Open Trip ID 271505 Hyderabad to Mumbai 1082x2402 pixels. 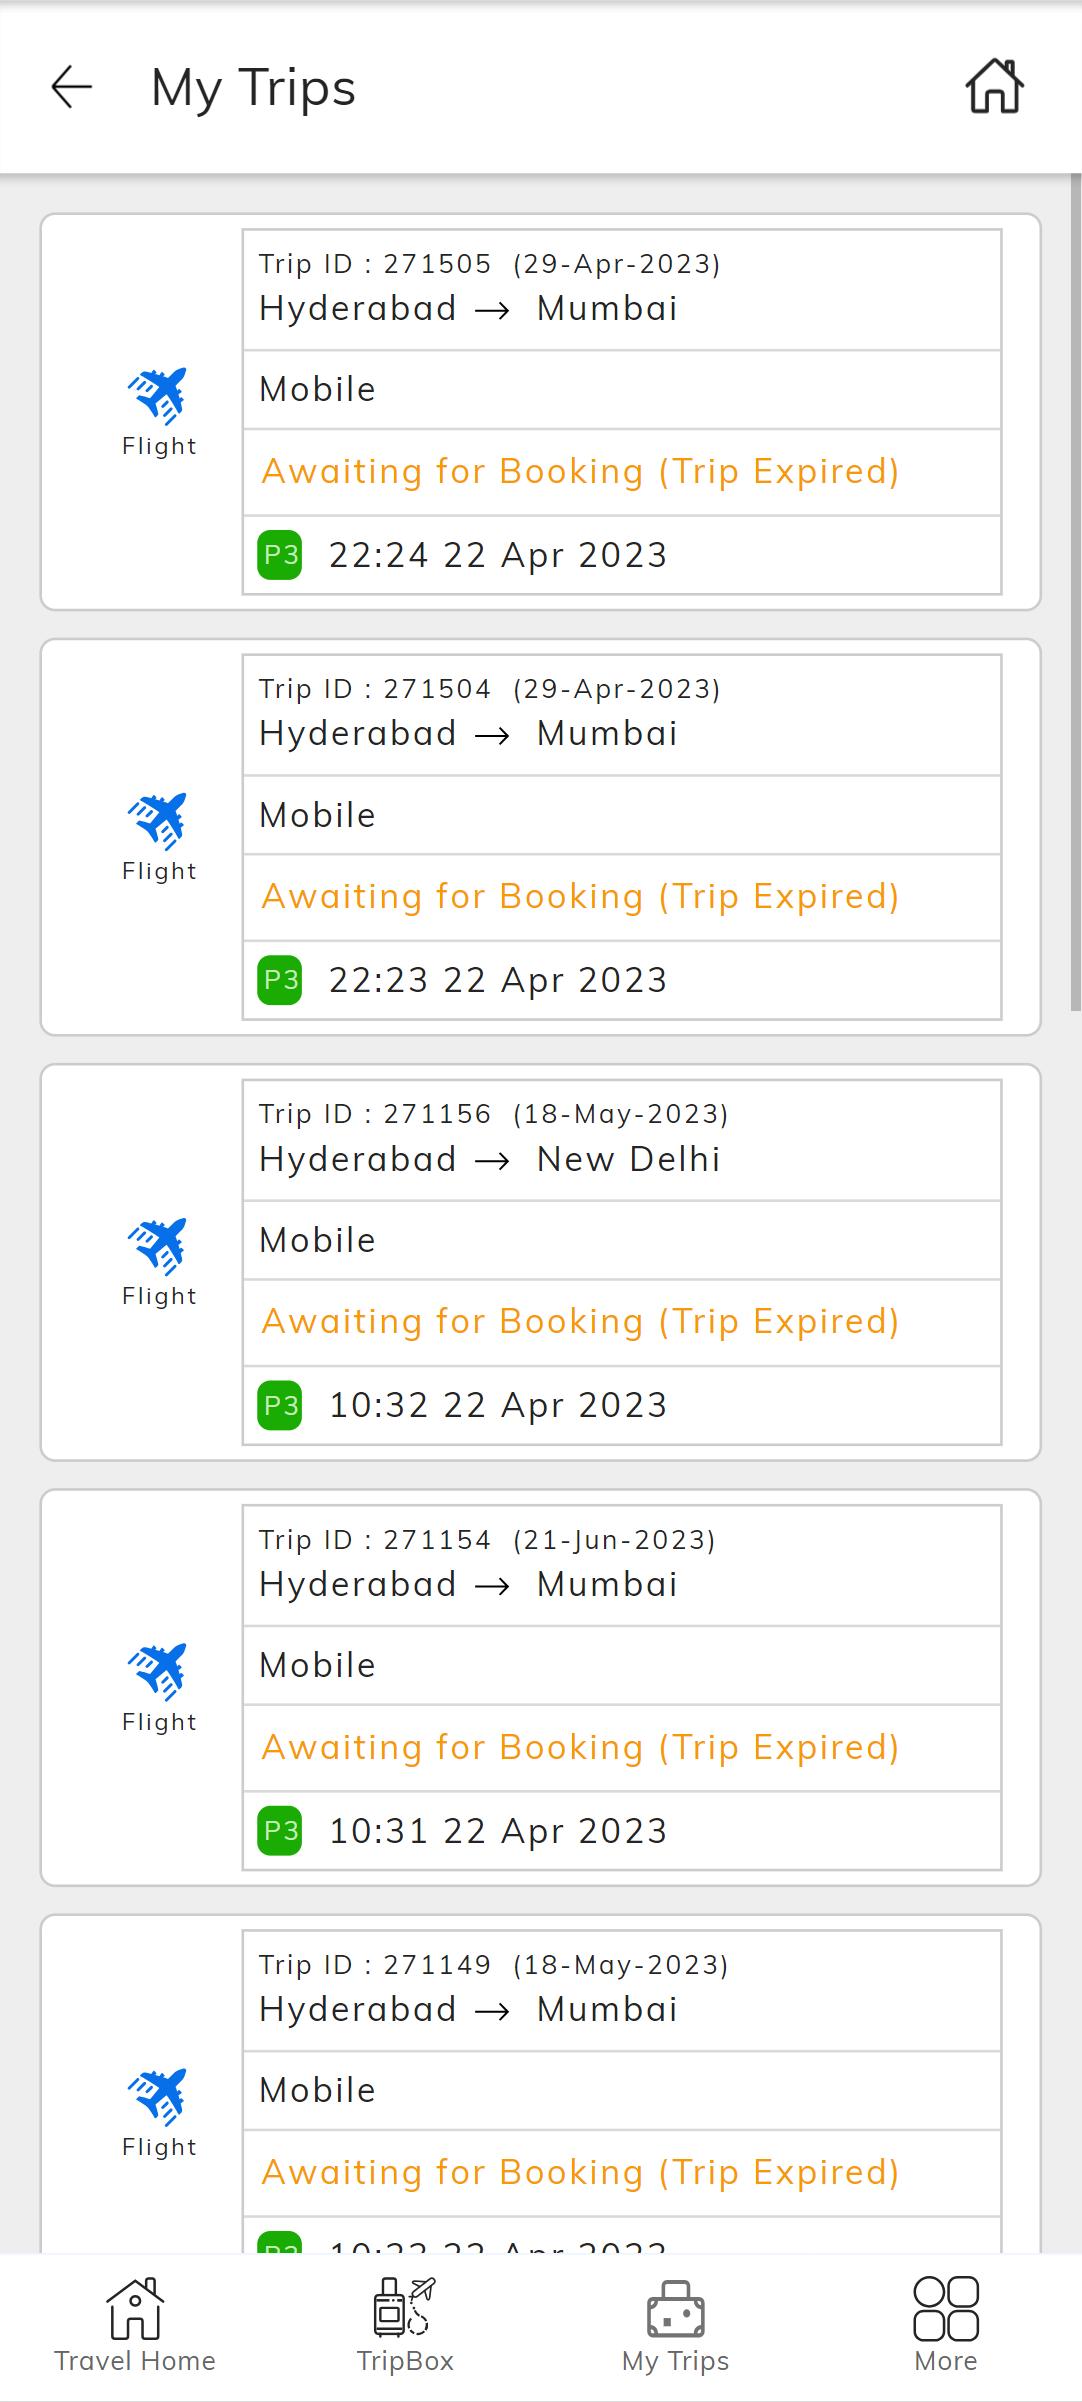[622, 290]
